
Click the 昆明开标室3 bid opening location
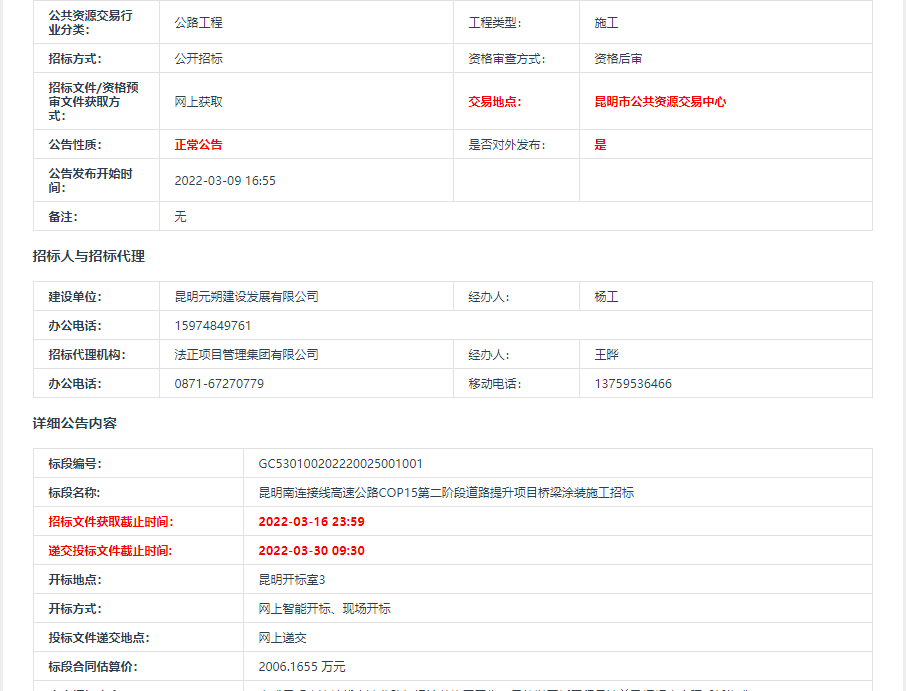coord(292,580)
